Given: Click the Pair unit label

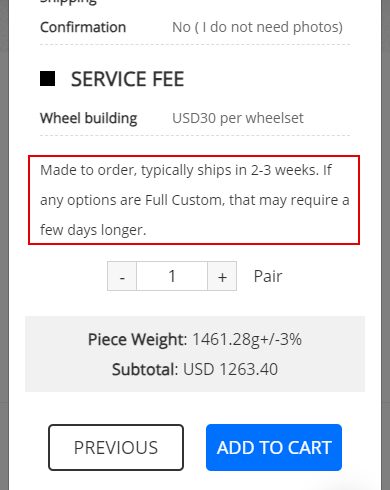Looking at the screenshot, I should 268,276.
